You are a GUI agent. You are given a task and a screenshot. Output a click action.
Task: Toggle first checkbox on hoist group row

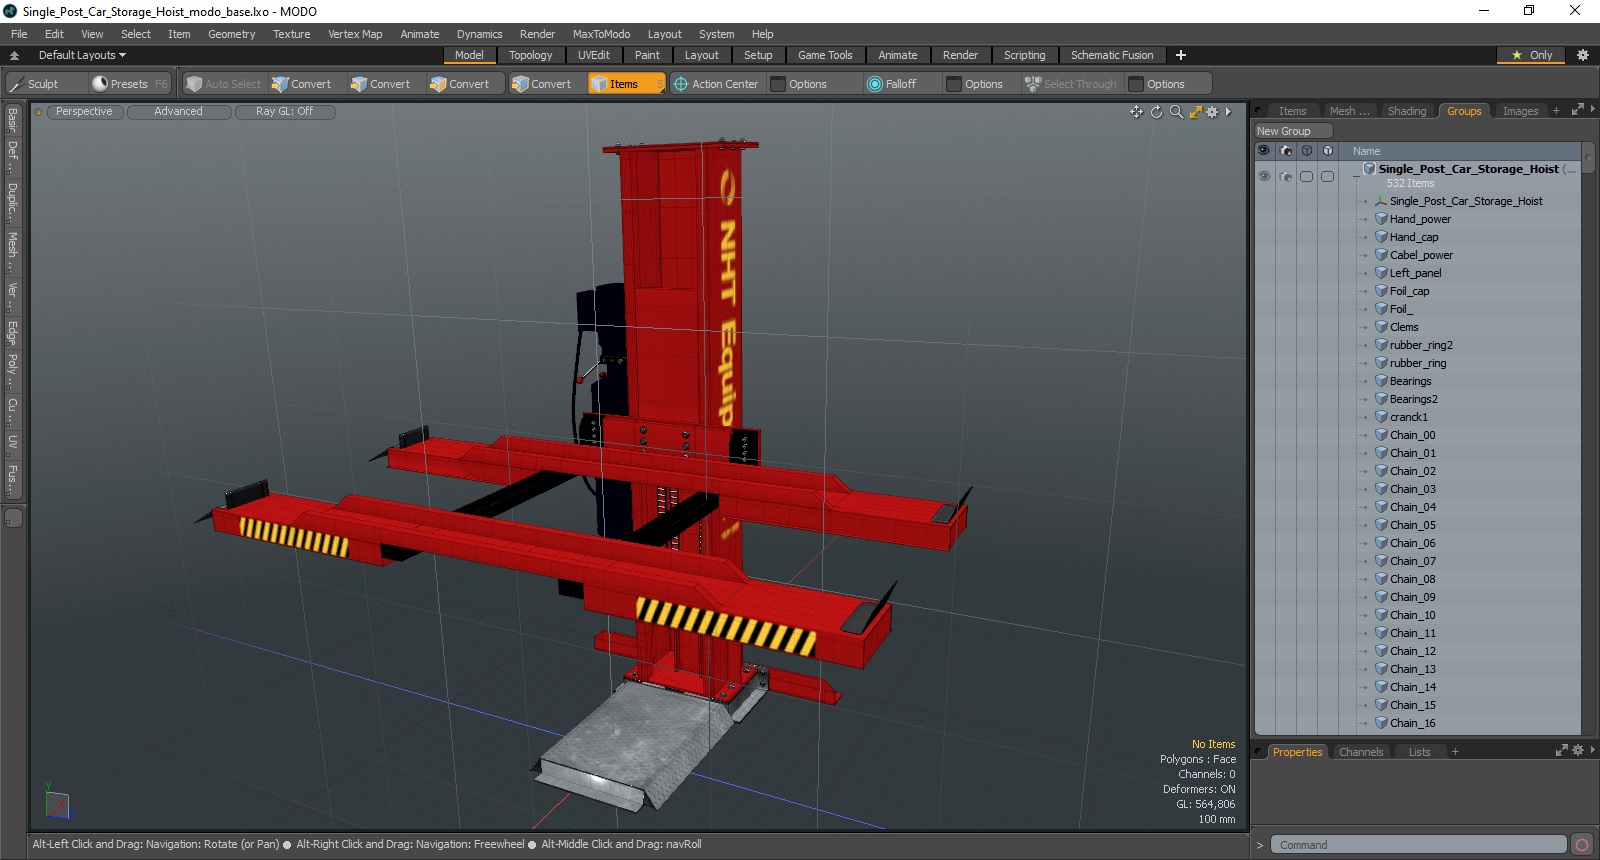(1307, 176)
